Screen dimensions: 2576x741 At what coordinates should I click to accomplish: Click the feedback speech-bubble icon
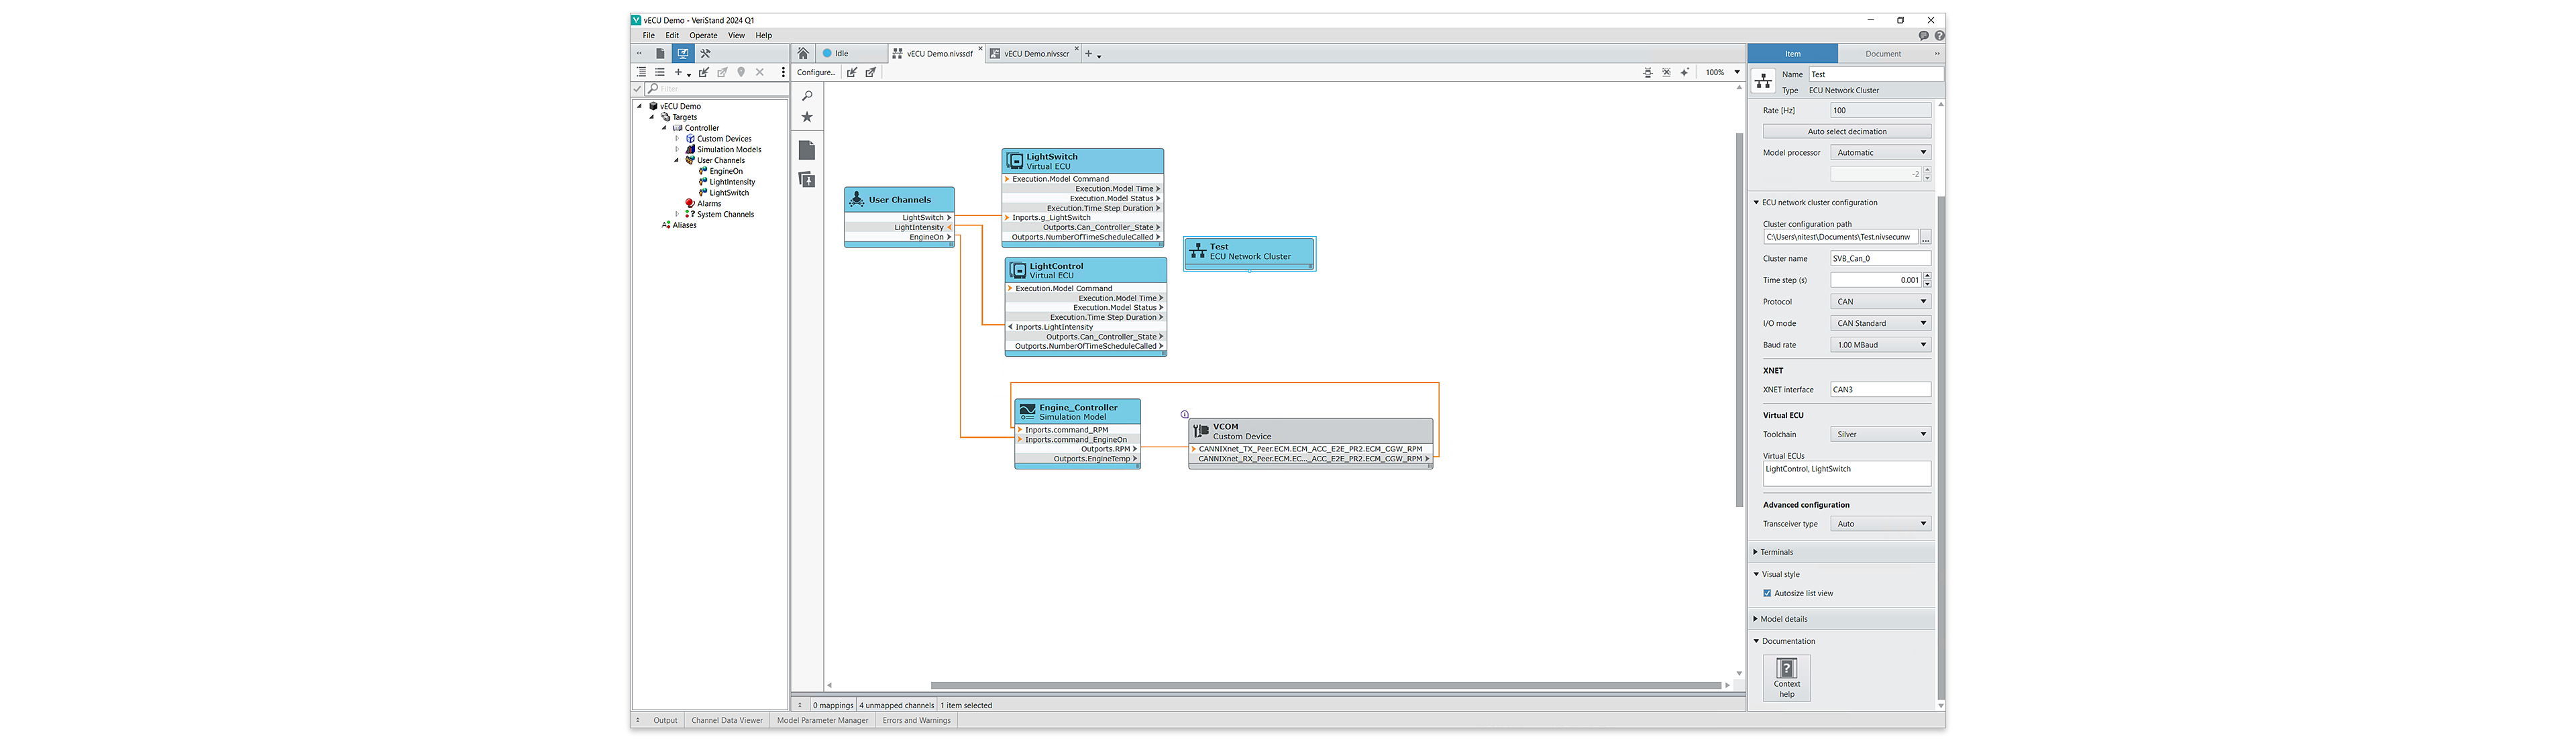[1923, 35]
